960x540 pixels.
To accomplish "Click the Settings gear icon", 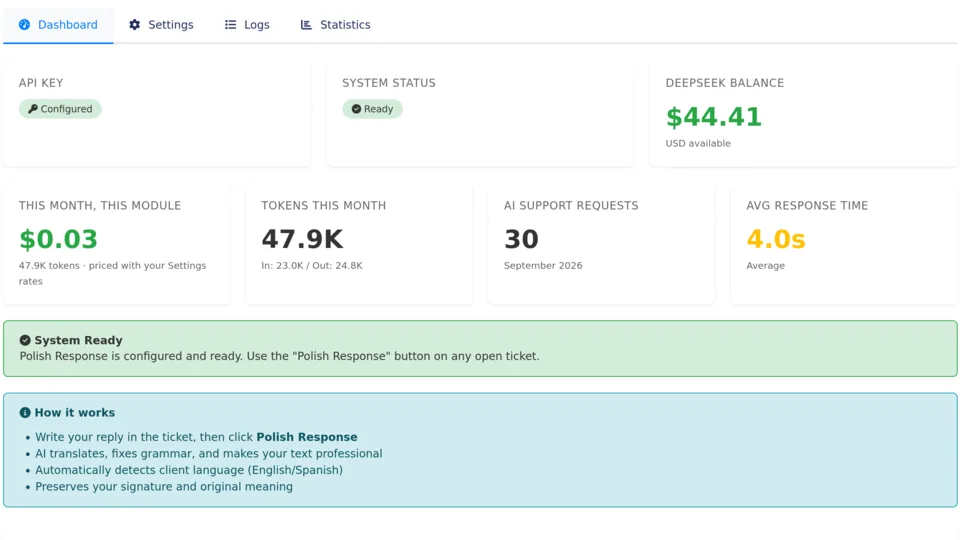I will (135, 24).
